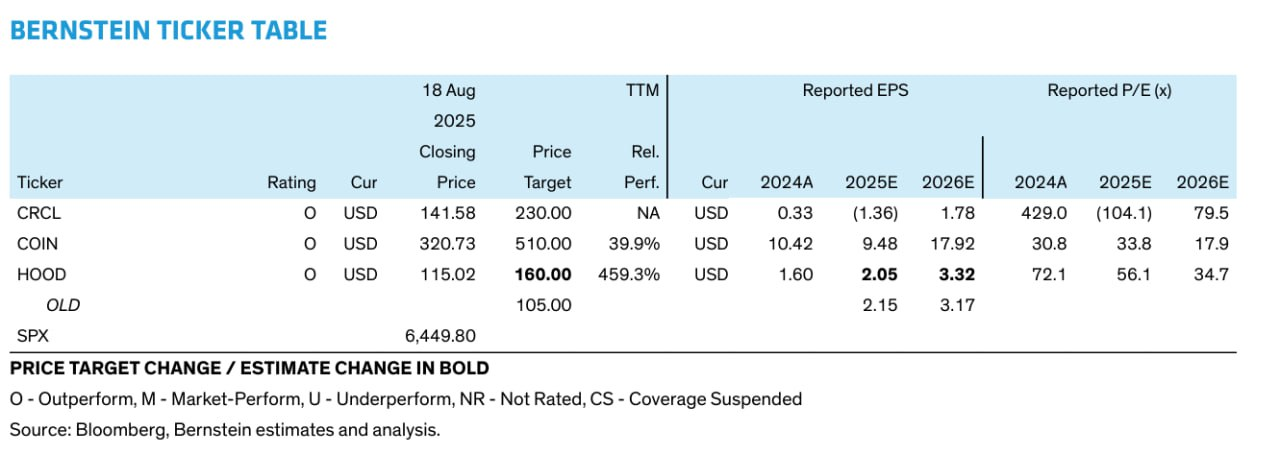Click HOOD relative performance 459.3%
Viewport: 1280px width, 454px height.
628,275
